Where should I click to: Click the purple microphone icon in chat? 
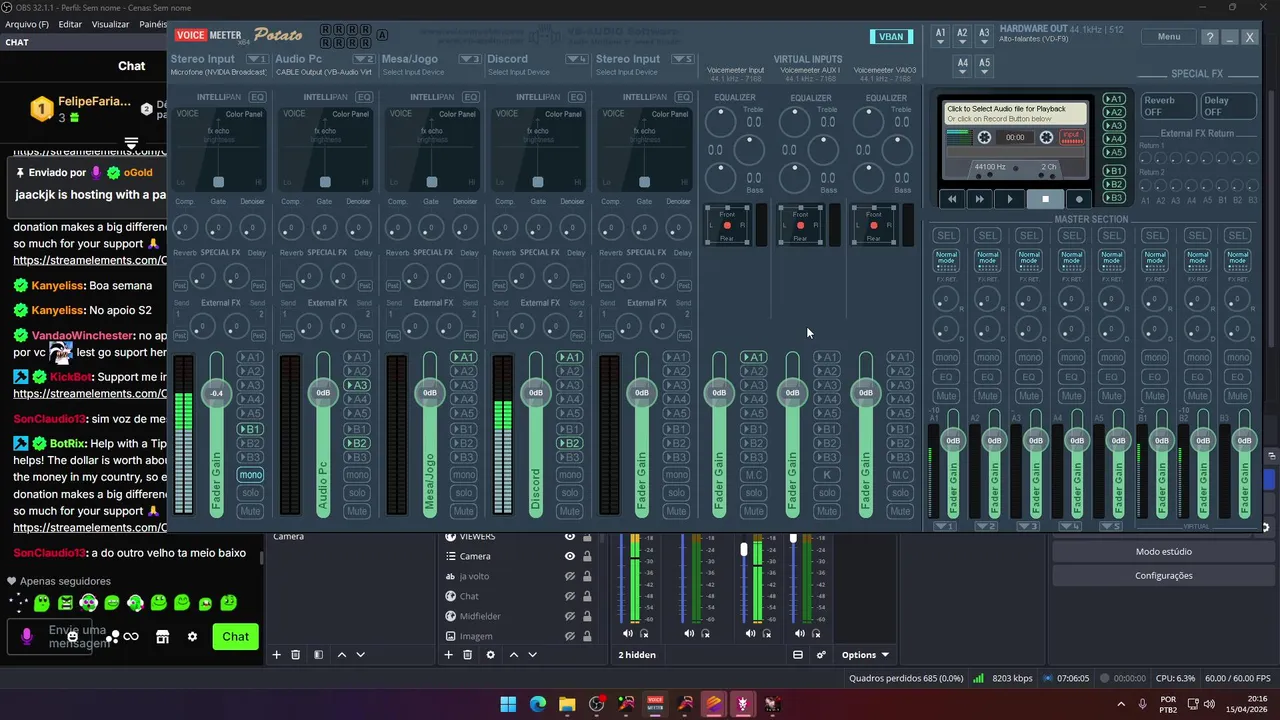(27, 636)
